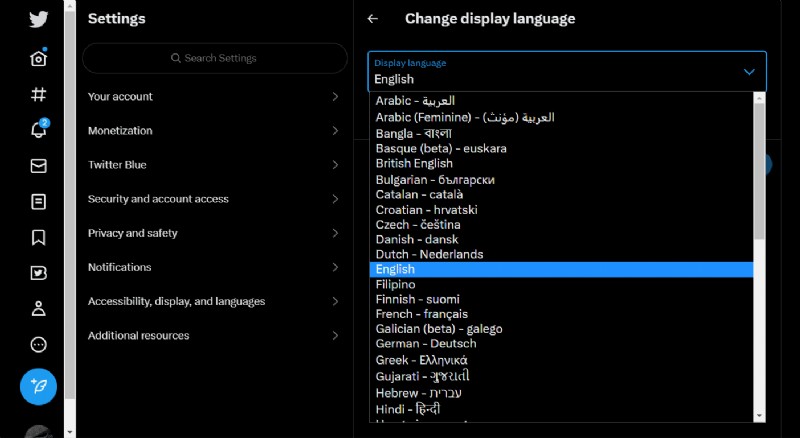Viewport: 800px width, 438px height.
Task: Open Notifications bell icon
Action: 38,129
